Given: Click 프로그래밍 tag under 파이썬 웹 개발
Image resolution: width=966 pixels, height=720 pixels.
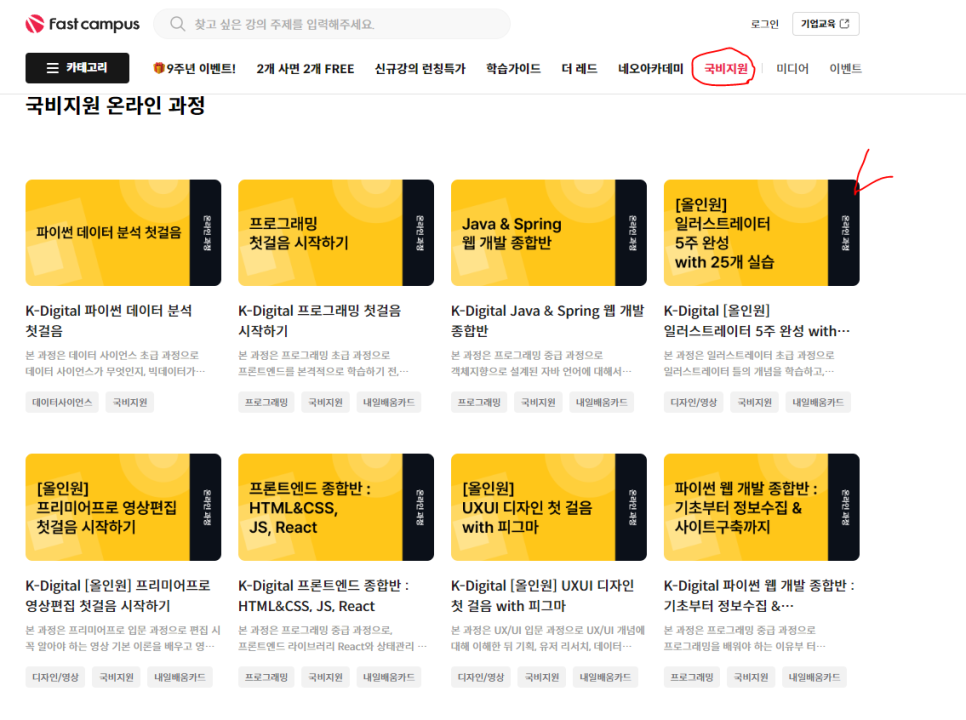Looking at the screenshot, I should pos(692,677).
